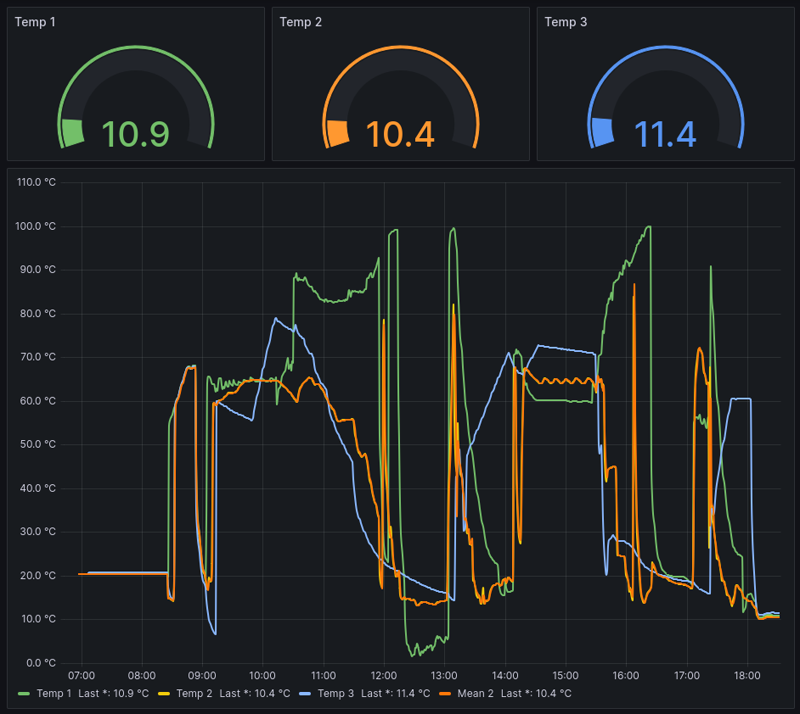The height and width of the screenshot is (714, 800).
Task: Open the Temp 2 panel title menu
Action: point(298,22)
